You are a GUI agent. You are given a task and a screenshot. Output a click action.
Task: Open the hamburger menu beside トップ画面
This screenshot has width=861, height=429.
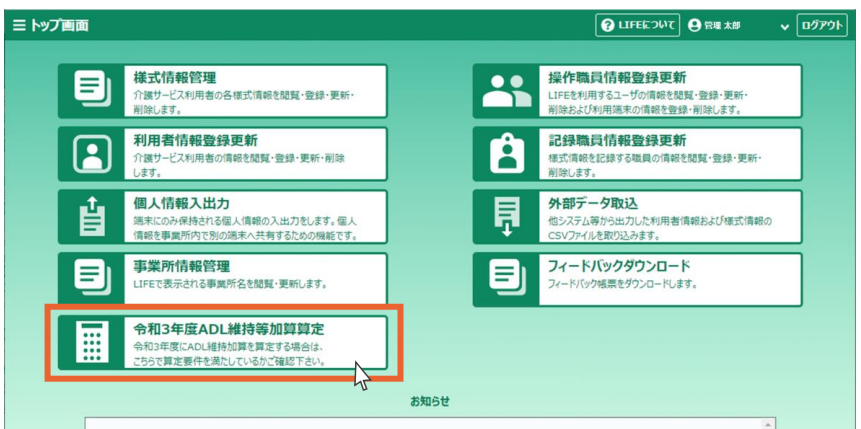[x=19, y=26]
